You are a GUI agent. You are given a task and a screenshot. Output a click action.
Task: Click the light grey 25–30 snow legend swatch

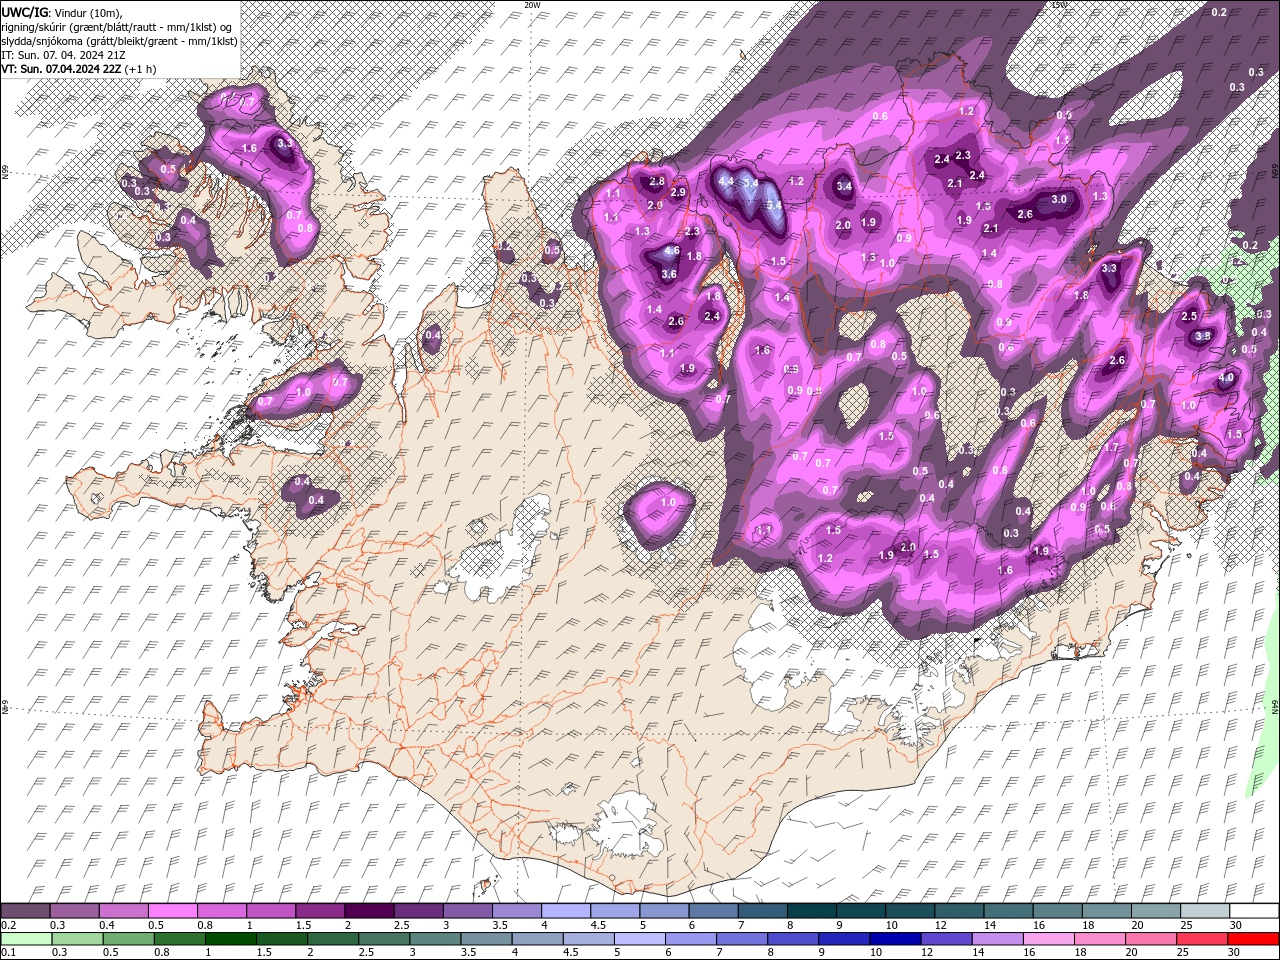click(x=1203, y=911)
